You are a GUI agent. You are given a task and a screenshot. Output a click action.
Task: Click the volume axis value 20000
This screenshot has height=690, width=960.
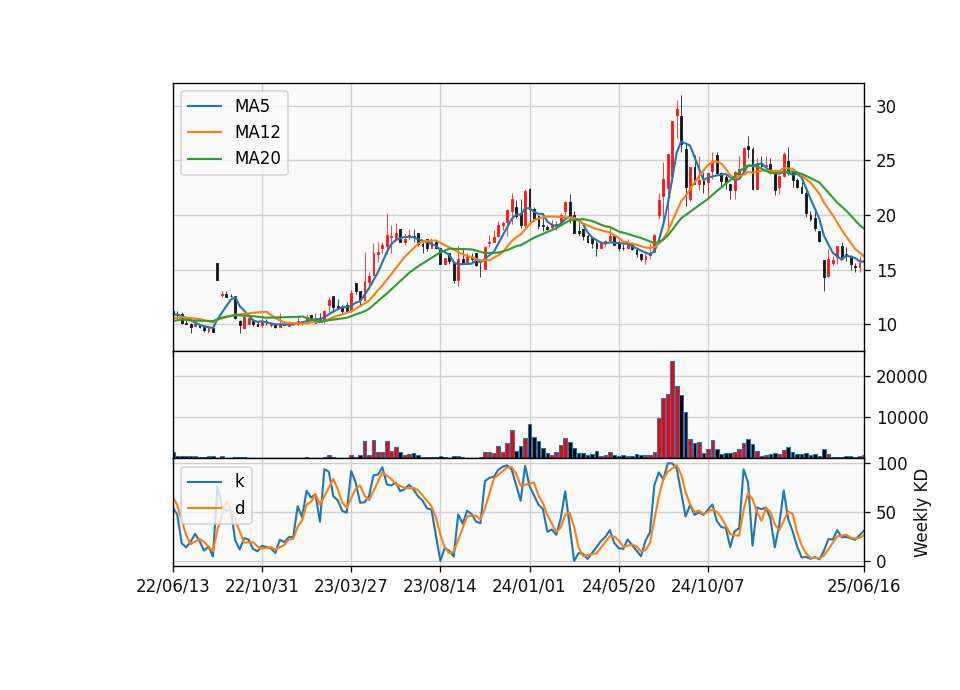[x=902, y=377]
